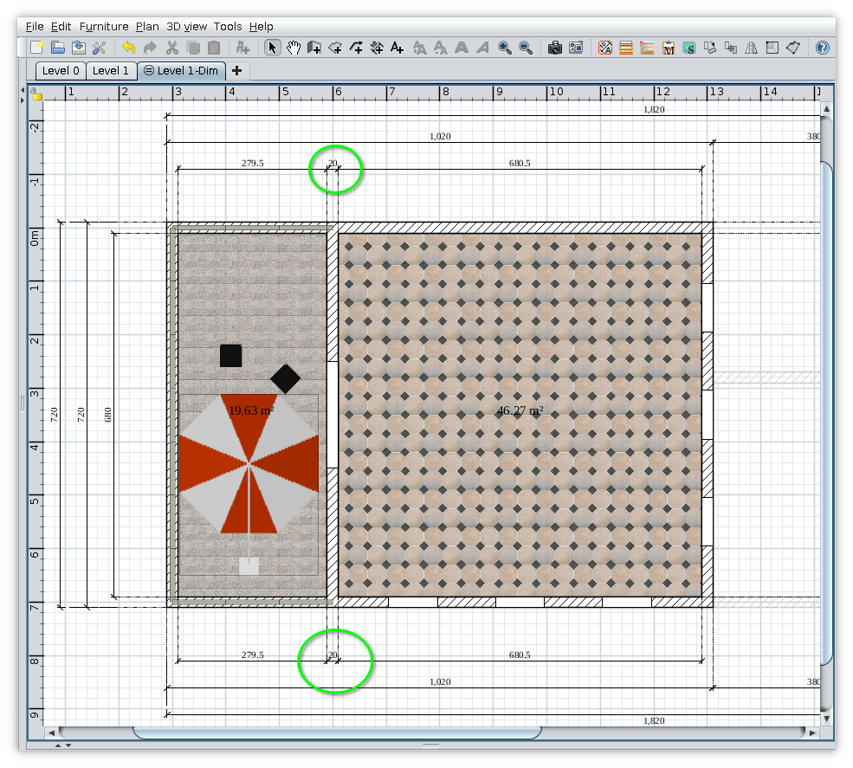Click the 19.63 m² room area label
853x768 pixels.
click(251, 410)
